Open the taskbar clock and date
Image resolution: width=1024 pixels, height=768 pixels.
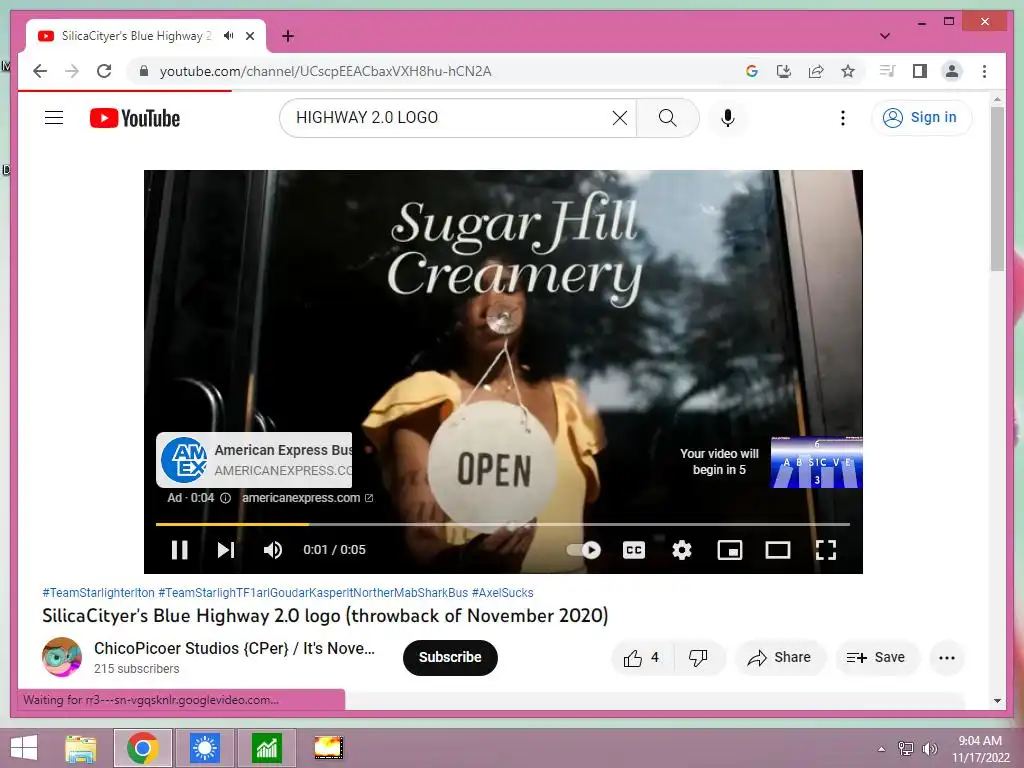pos(980,749)
